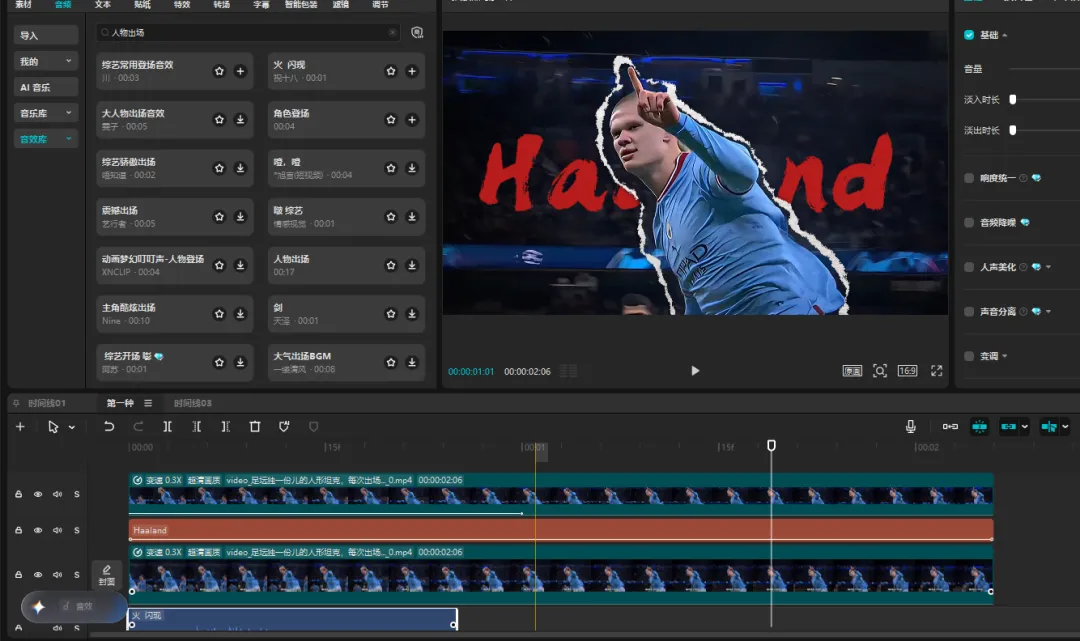This screenshot has height=641, width=1080.
Task: Open the rightmost timeline toolbar dropdown
Action: 1065,427
